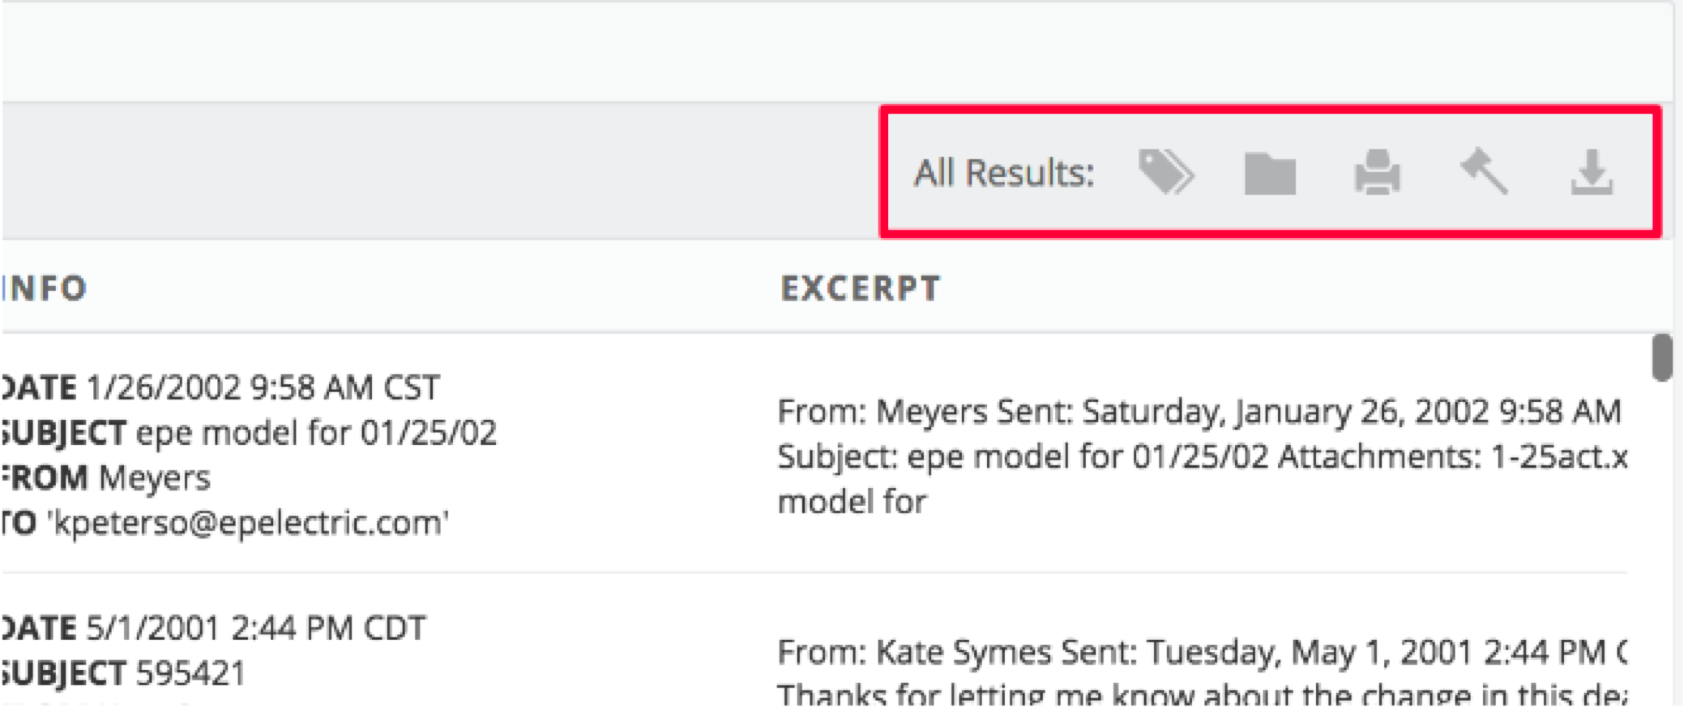
Task: Print all results with the printer icon
Action: (x=1377, y=172)
